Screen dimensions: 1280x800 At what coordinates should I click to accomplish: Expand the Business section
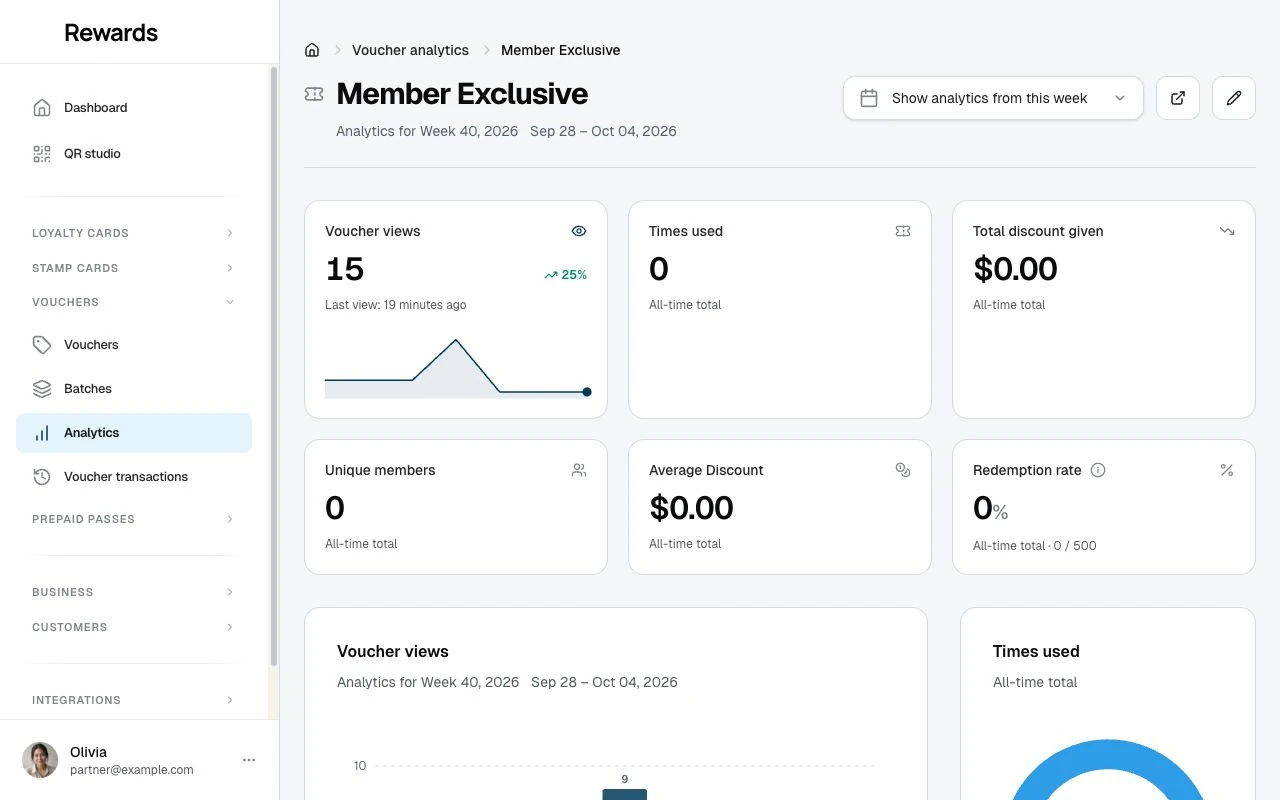pyautogui.click(x=134, y=592)
